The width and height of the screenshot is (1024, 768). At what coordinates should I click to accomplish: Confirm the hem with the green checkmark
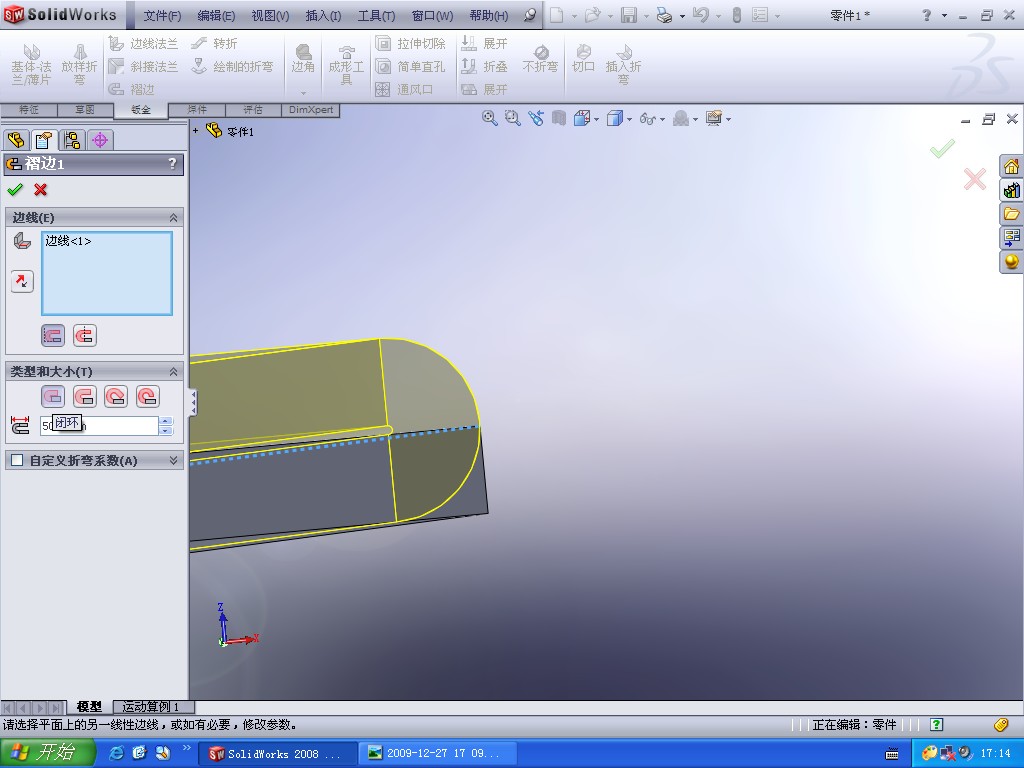pyautogui.click(x=15, y=189)
